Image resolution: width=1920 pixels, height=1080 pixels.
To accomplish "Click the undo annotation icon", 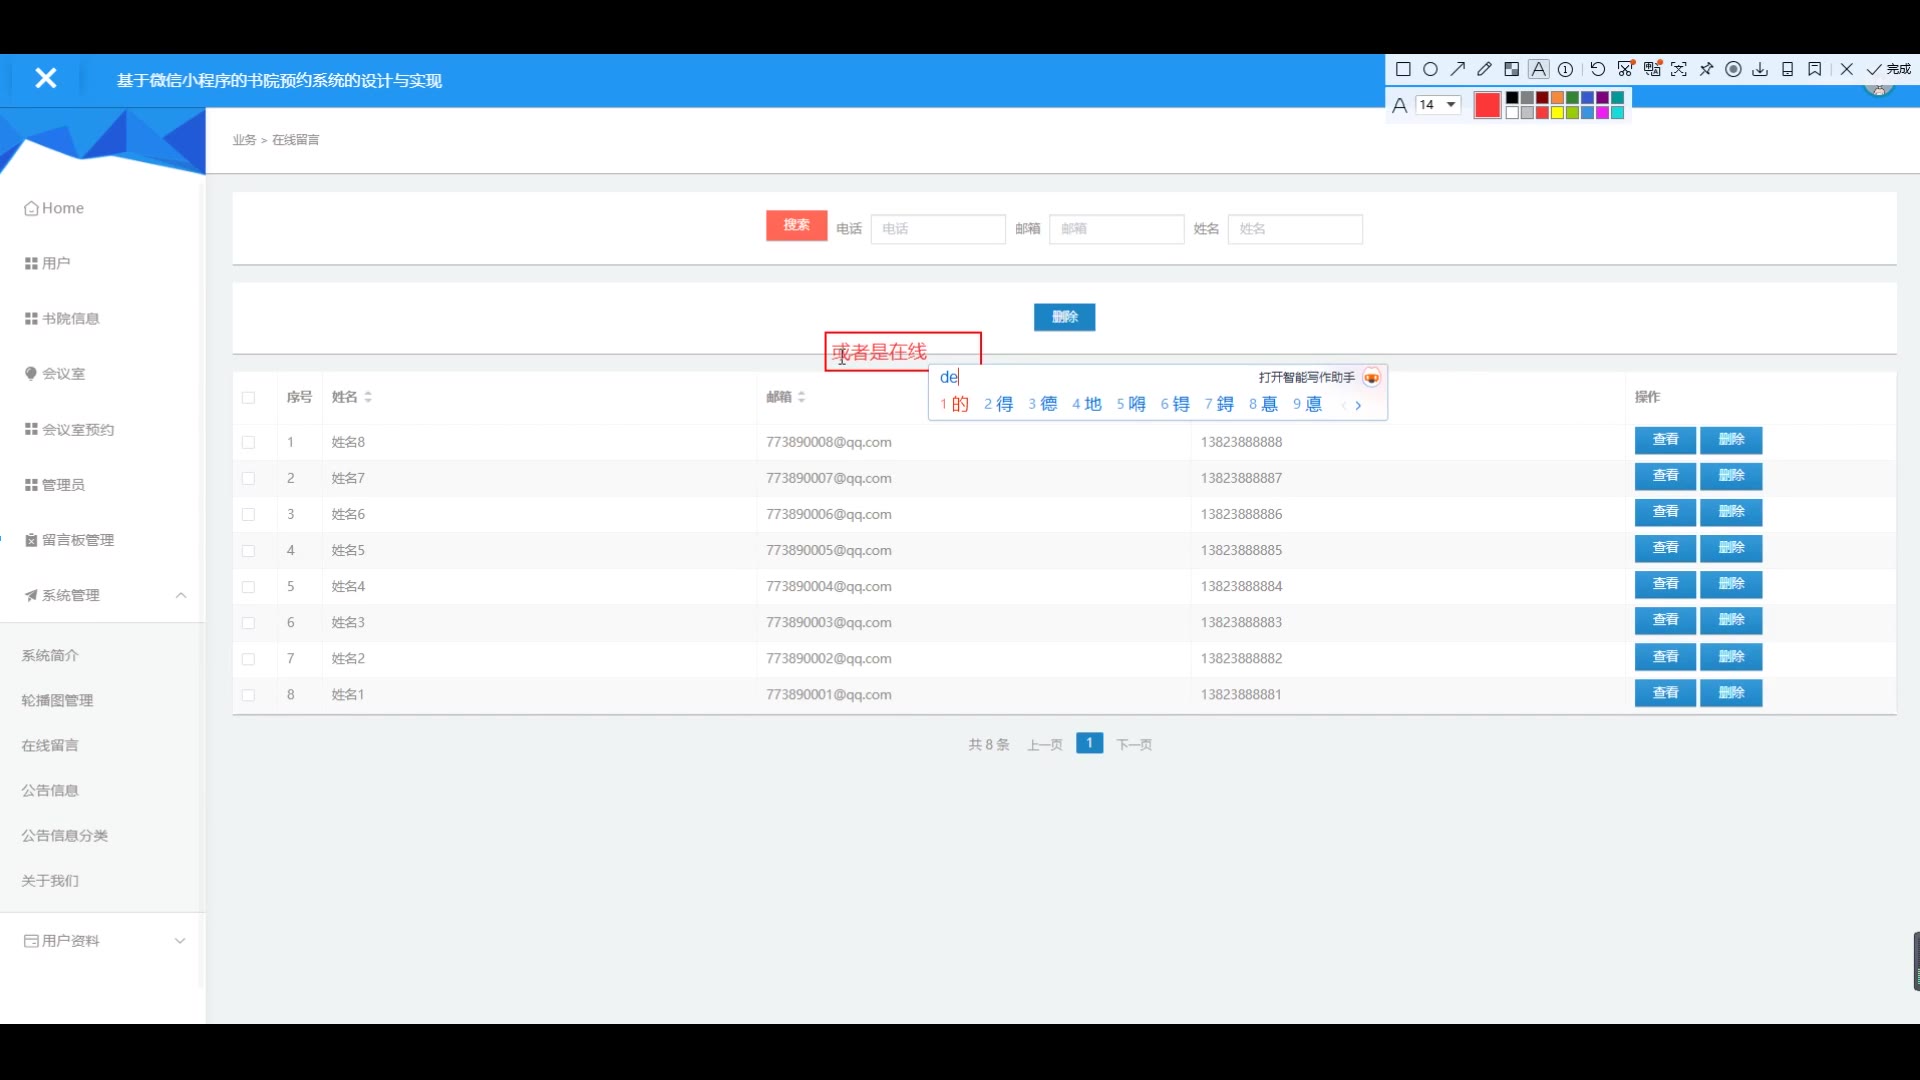I will click(1598, 70).
